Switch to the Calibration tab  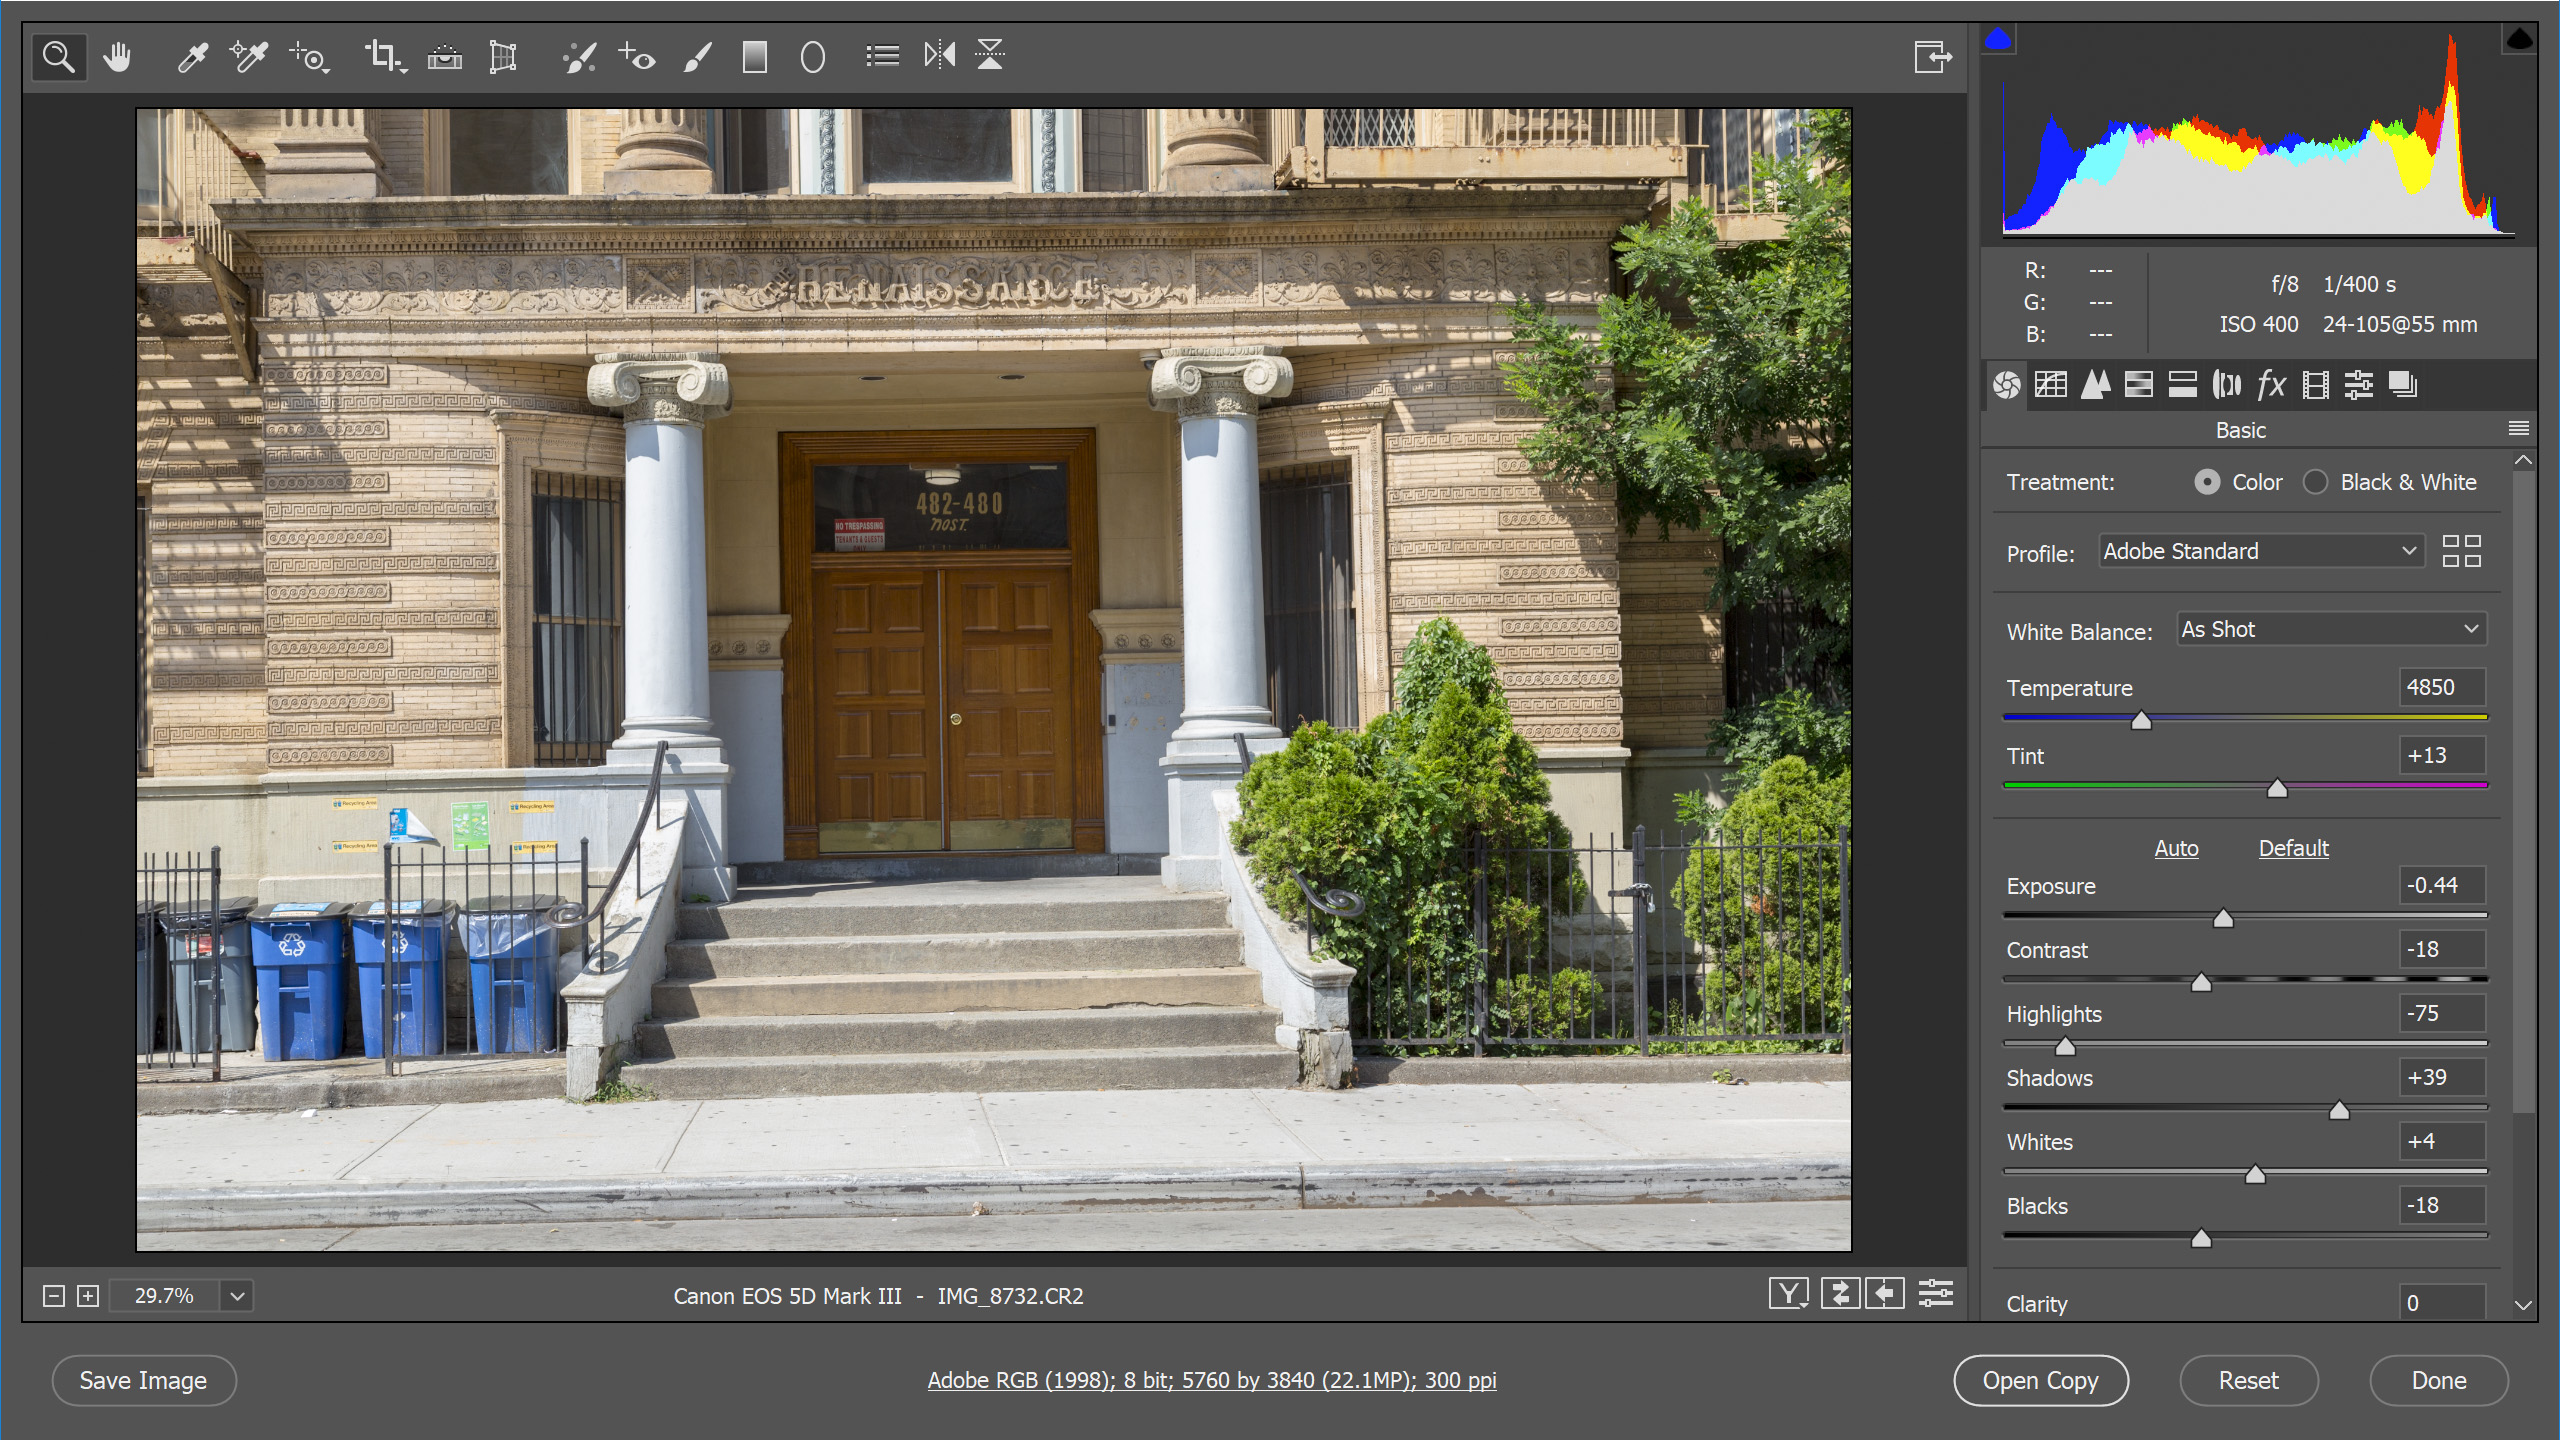click(x=2315, y=385)
